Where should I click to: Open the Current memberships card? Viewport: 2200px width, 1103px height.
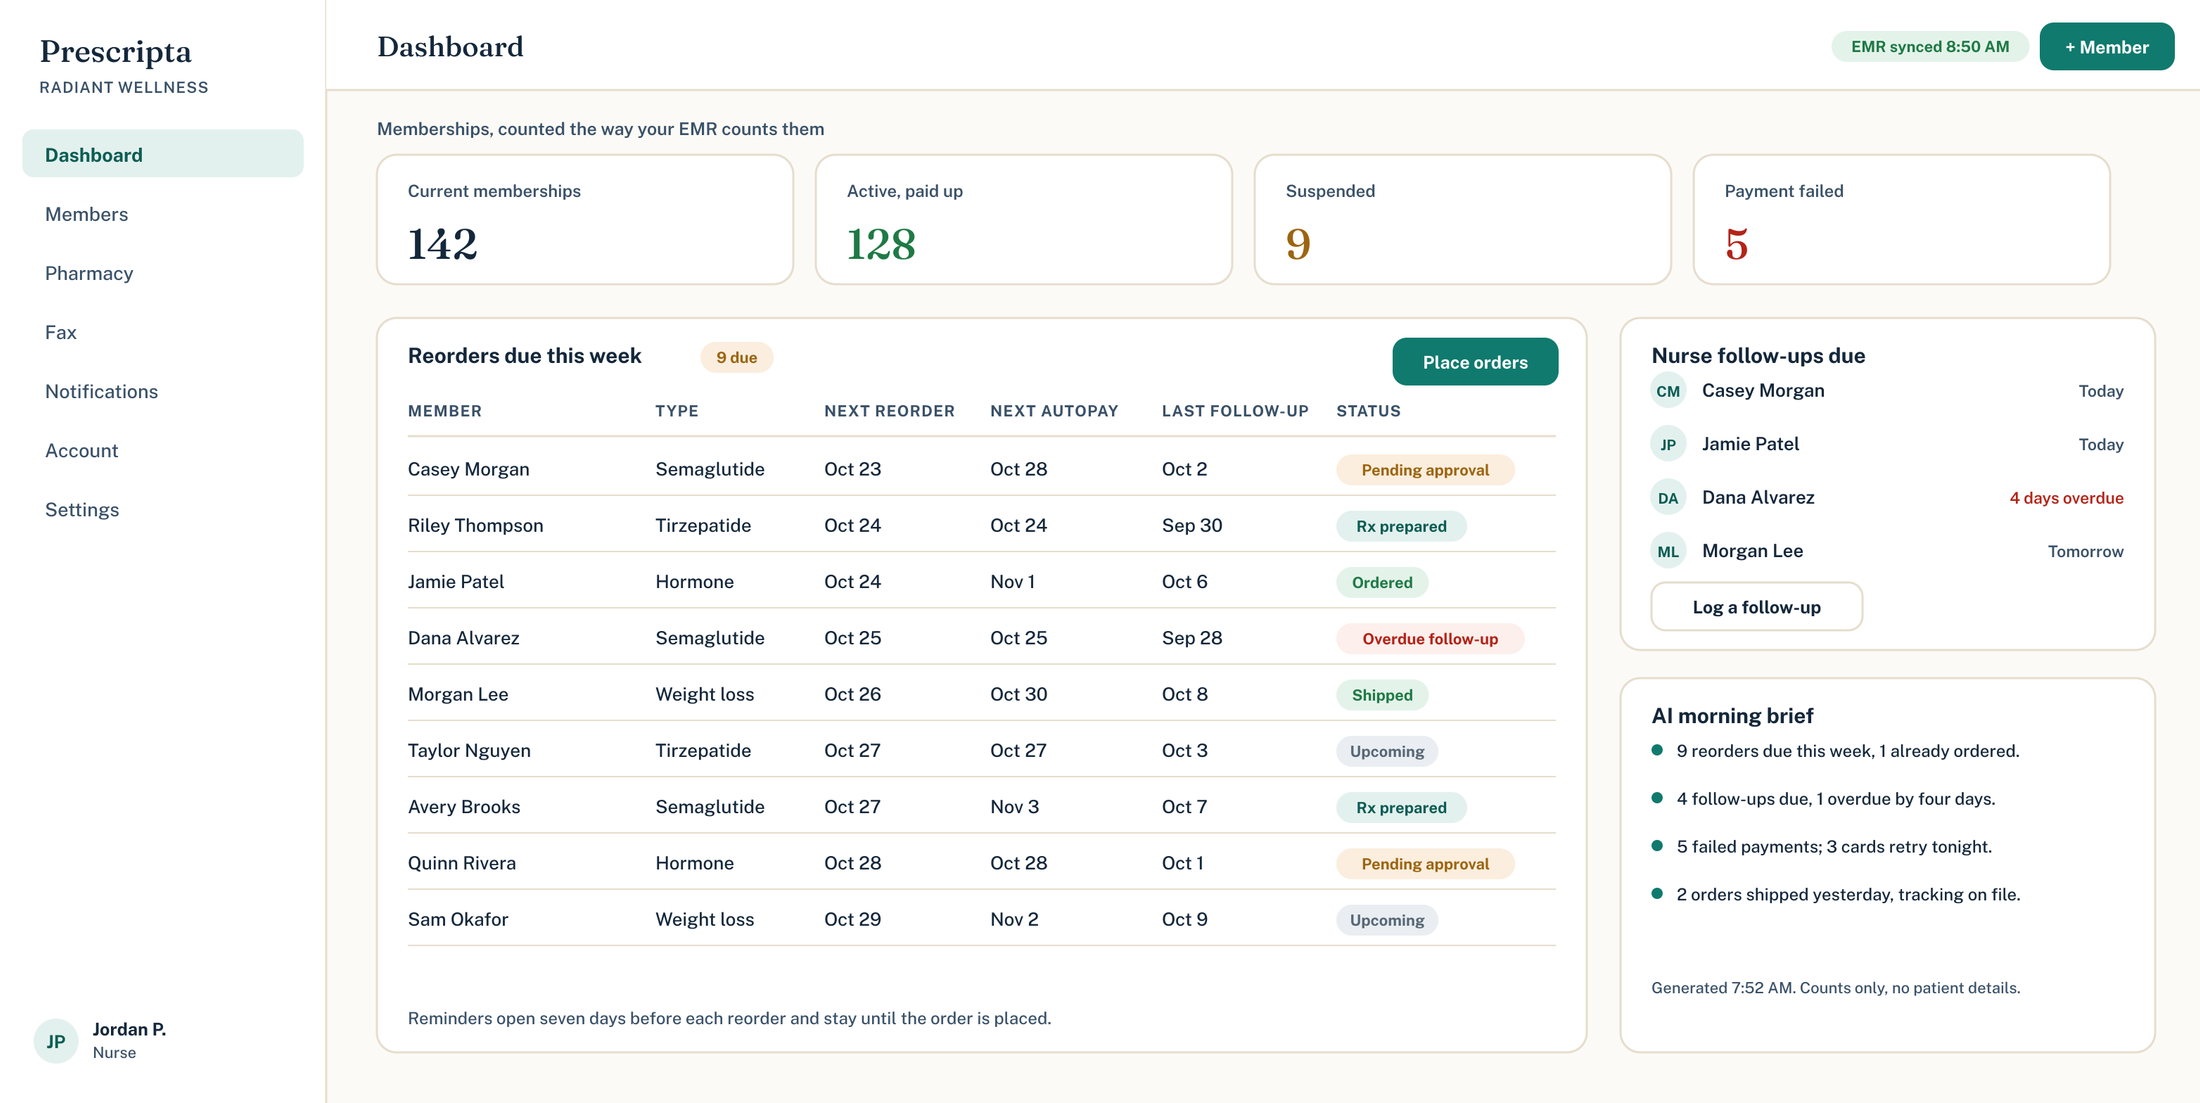coord(585,219)
